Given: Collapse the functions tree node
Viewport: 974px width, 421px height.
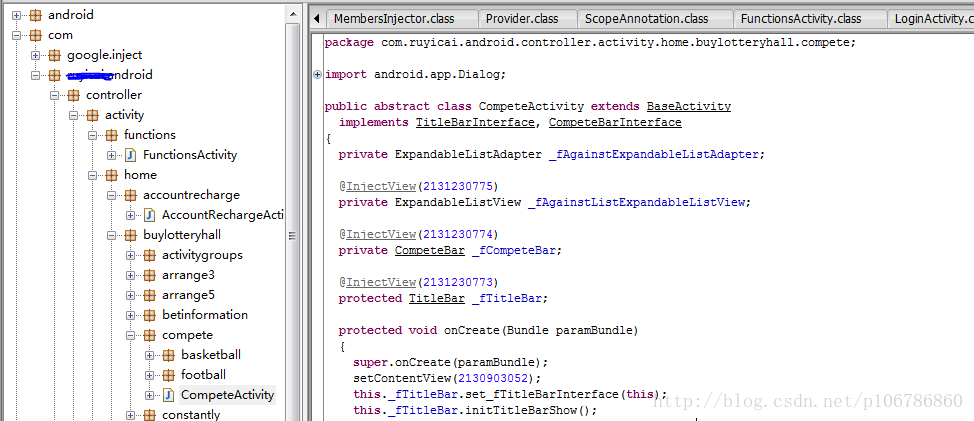Looking at the screenshot, I should pos(93,135).
